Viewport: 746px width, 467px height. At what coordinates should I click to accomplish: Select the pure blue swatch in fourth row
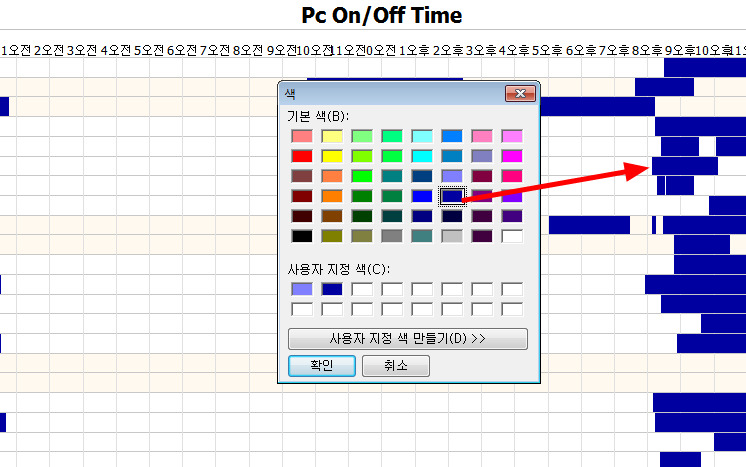click(422, 196)
